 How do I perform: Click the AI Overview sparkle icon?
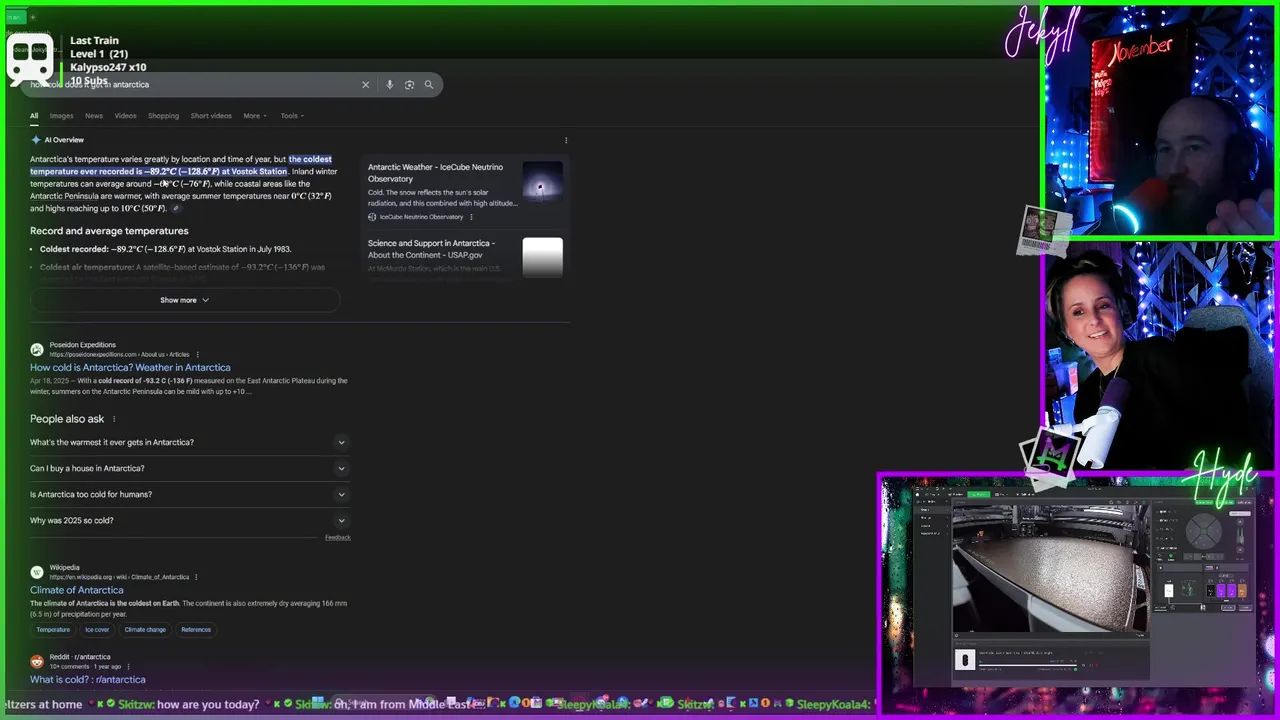(36, 140)
